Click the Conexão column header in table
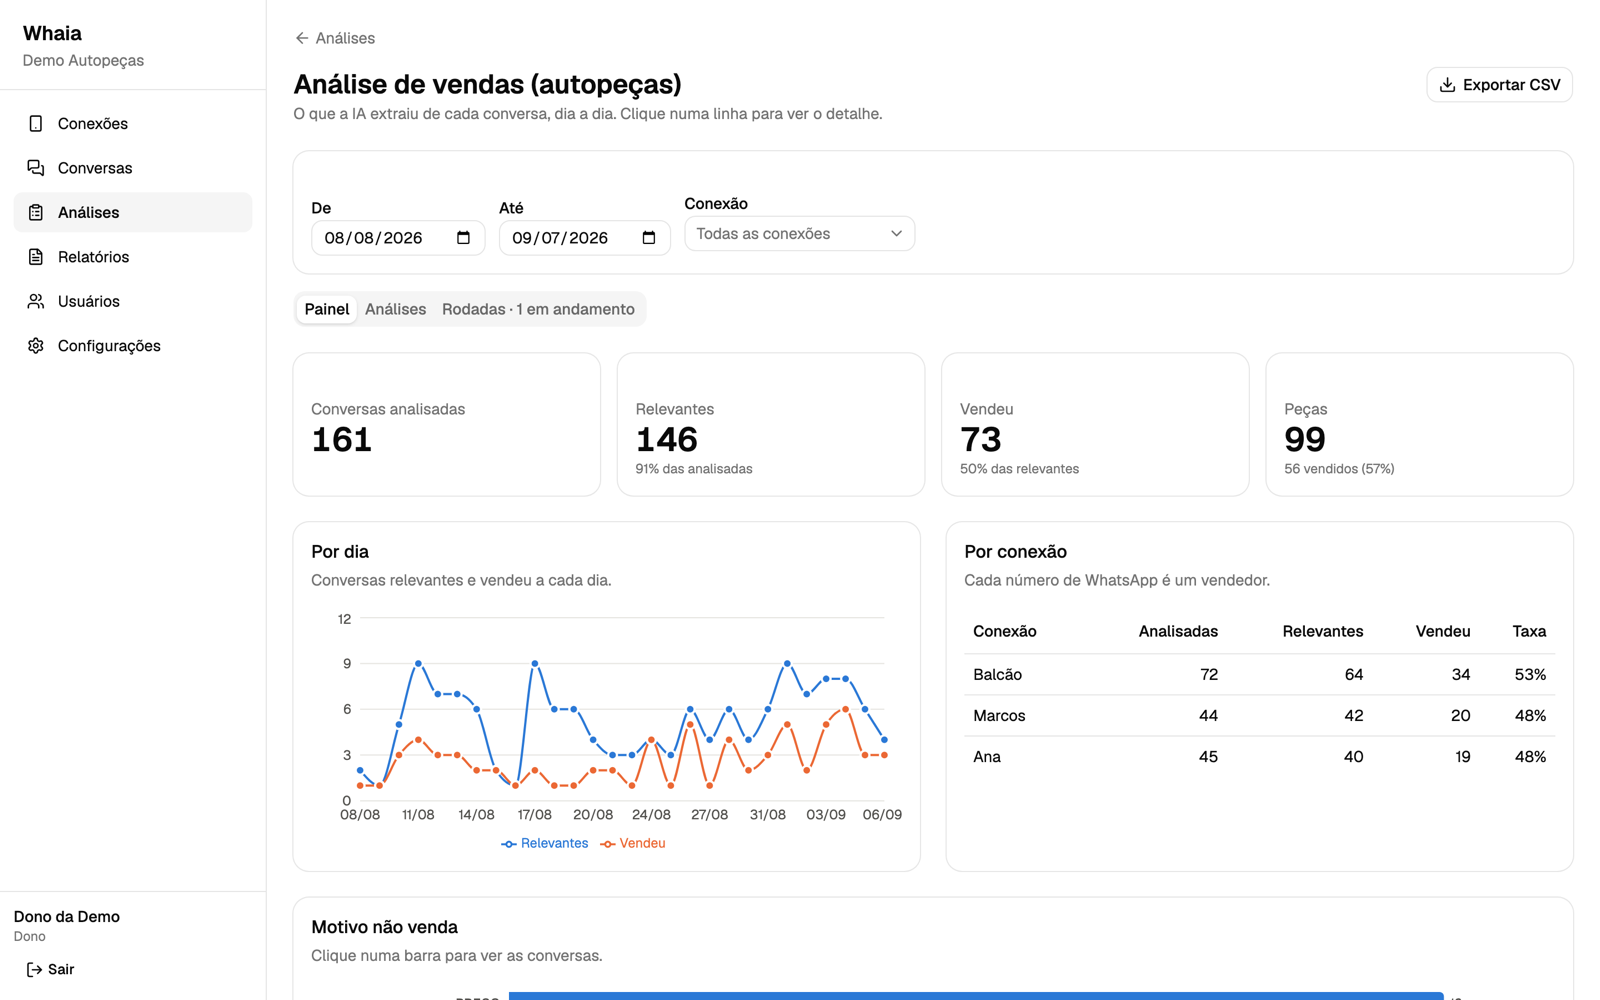Screen dimensions: 1600x1000 click(1005, 632)
